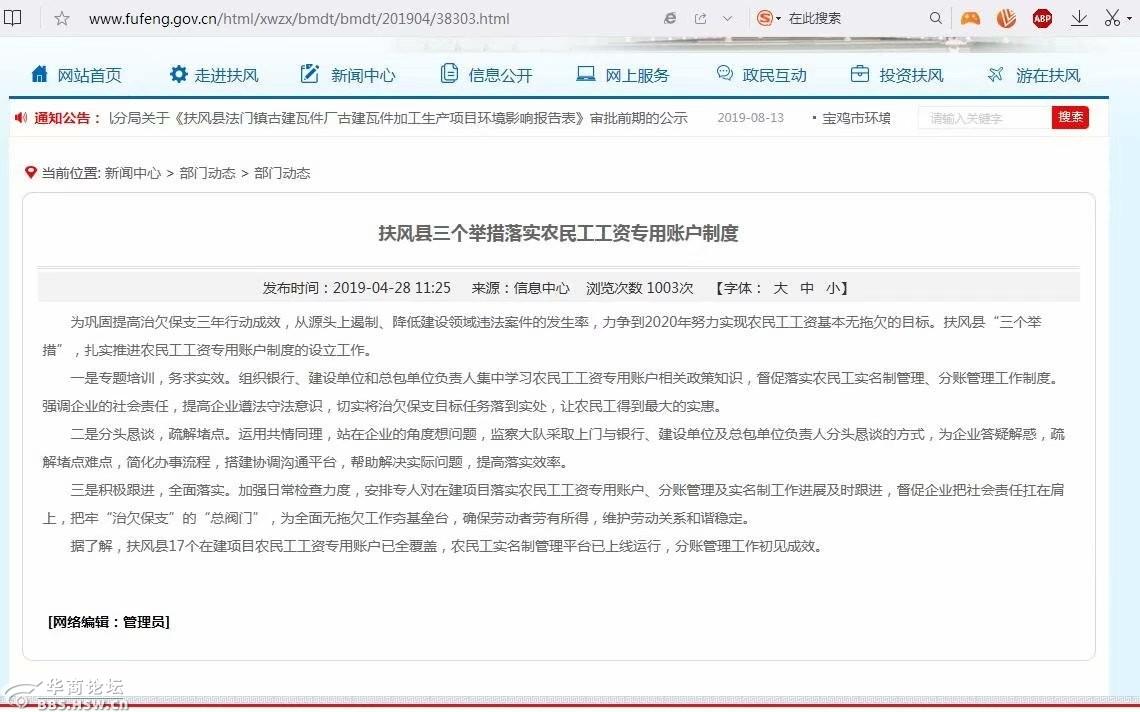1140x712 pixels.
Task: Click the IE compatibility mode icon
Action: [x=670, y=18]
